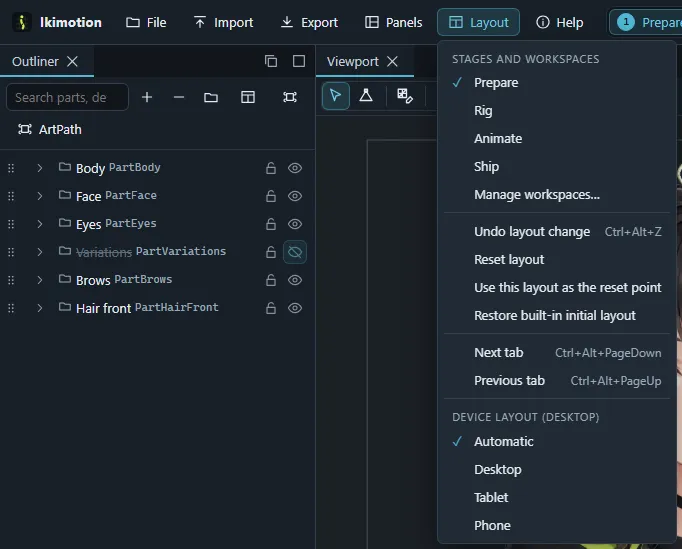Open Manage workspaces...
Image resolution: width=682 pixels, height=549 pixels.
click(557, 194)
